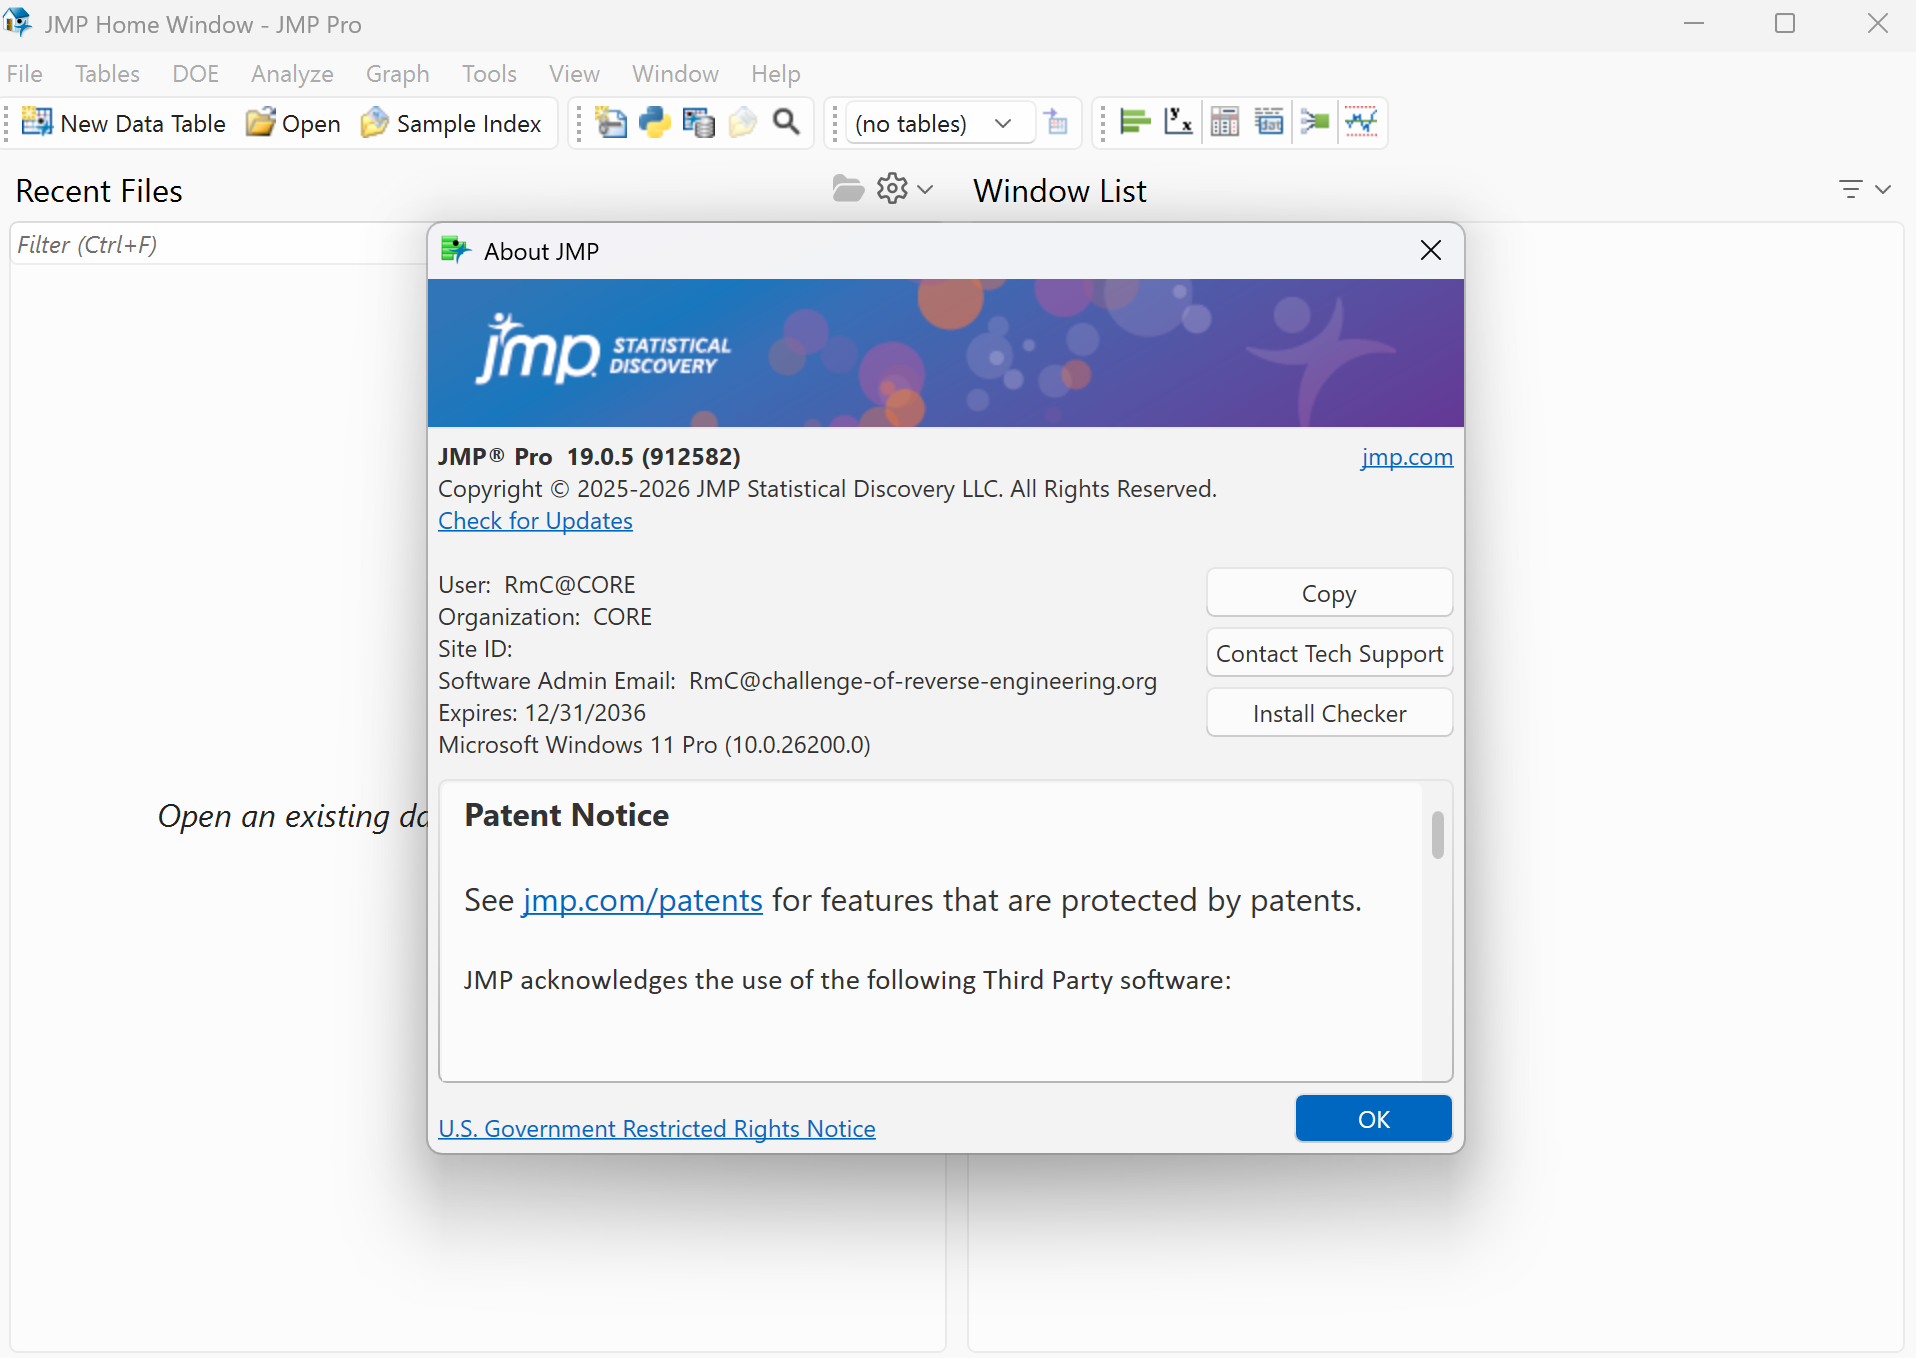Launch Distribution from the green bars icon
The width and height of the screenshot is (1916, 1358).
click(x=1135, y=122)
